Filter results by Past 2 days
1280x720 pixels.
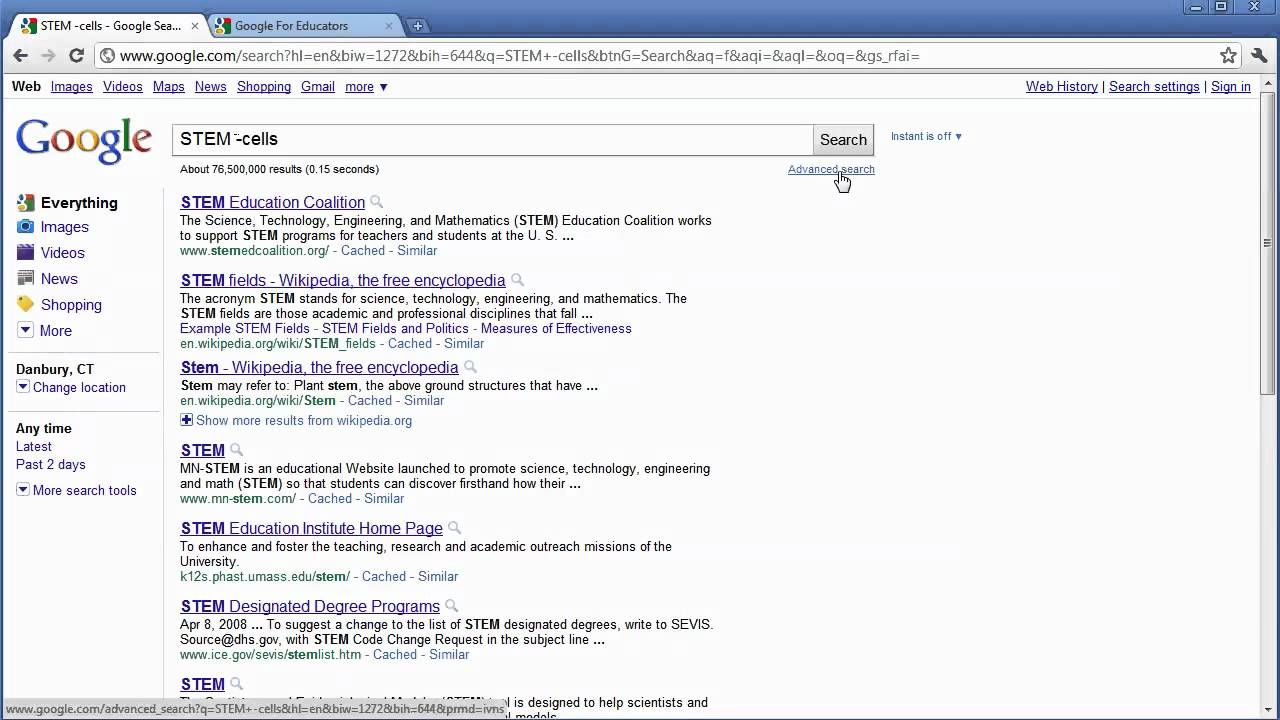tap(51, 465)
